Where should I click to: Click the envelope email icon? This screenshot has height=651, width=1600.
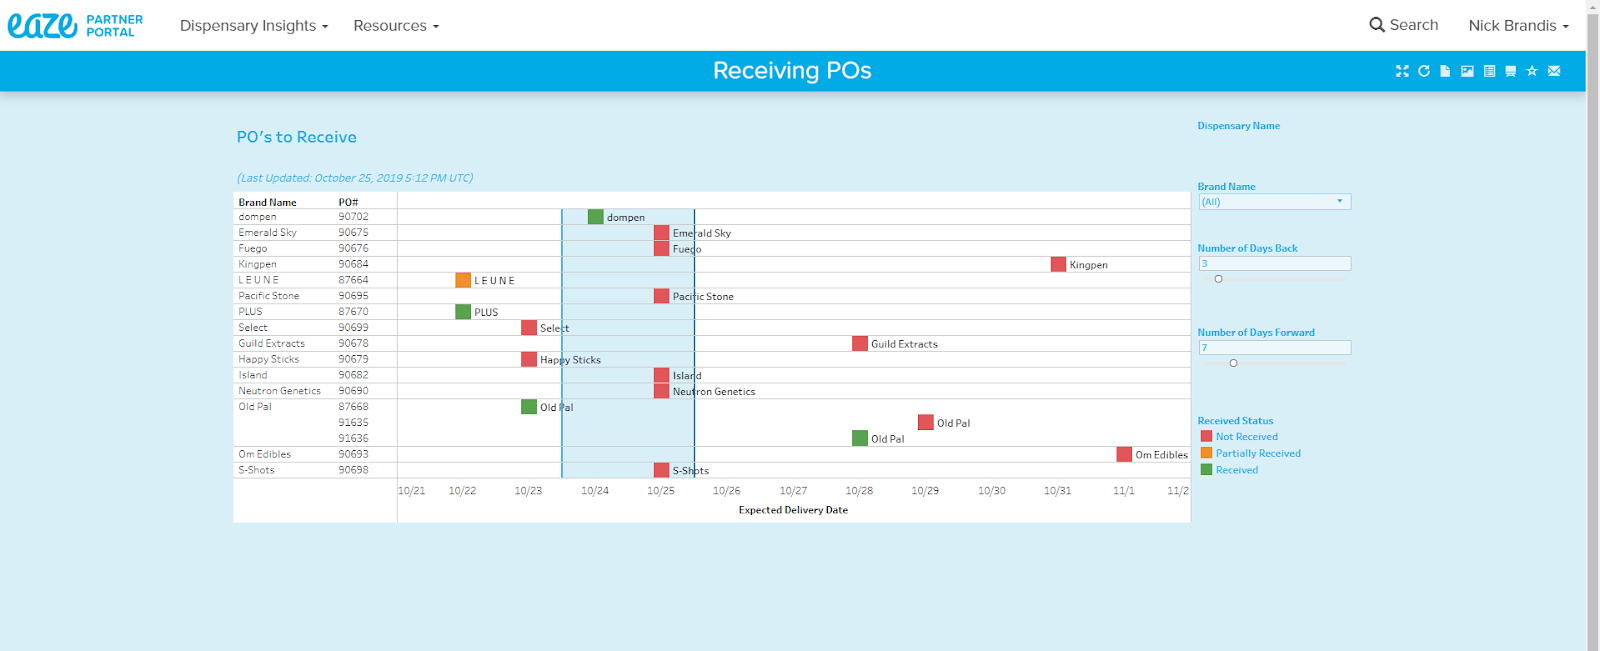coord(1554,71)
